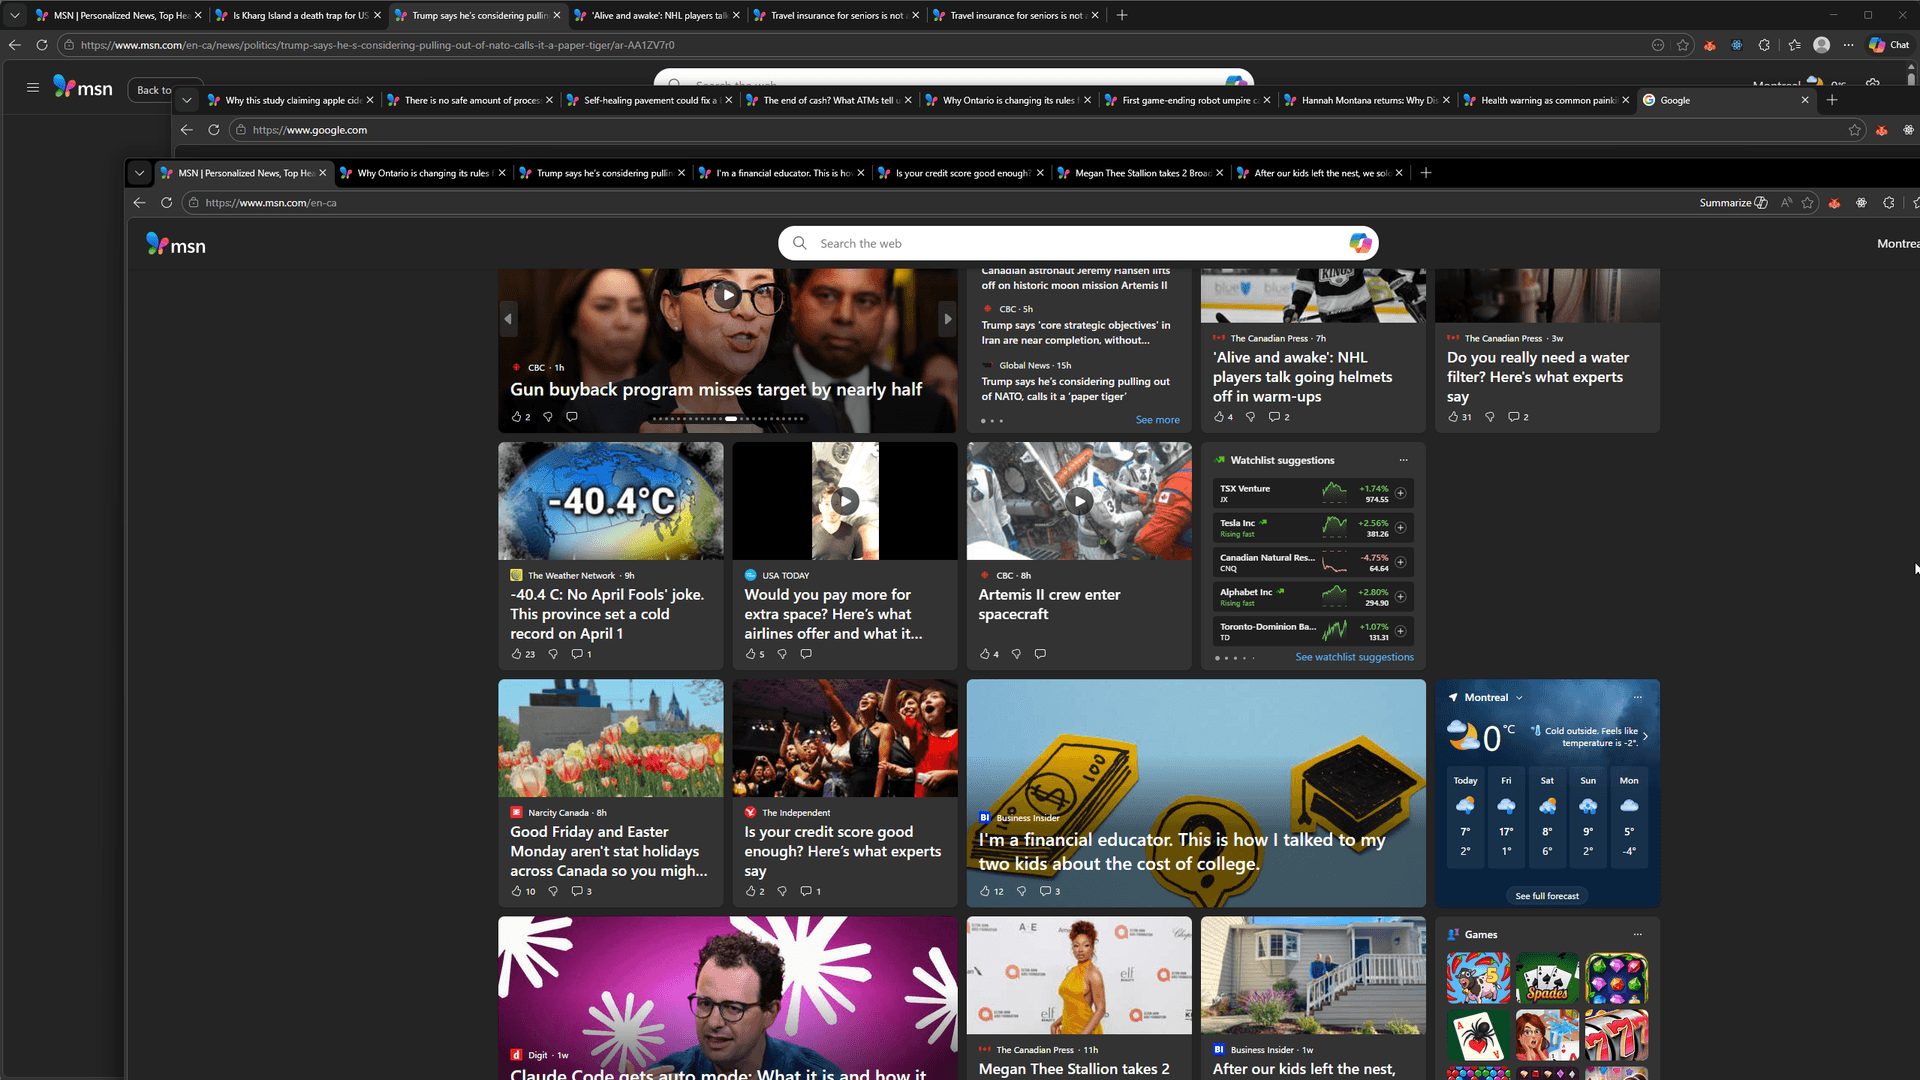Add Alphabet Inc to watchlist
This screenshot has height=1080, width=1920.
point(1400,597)
